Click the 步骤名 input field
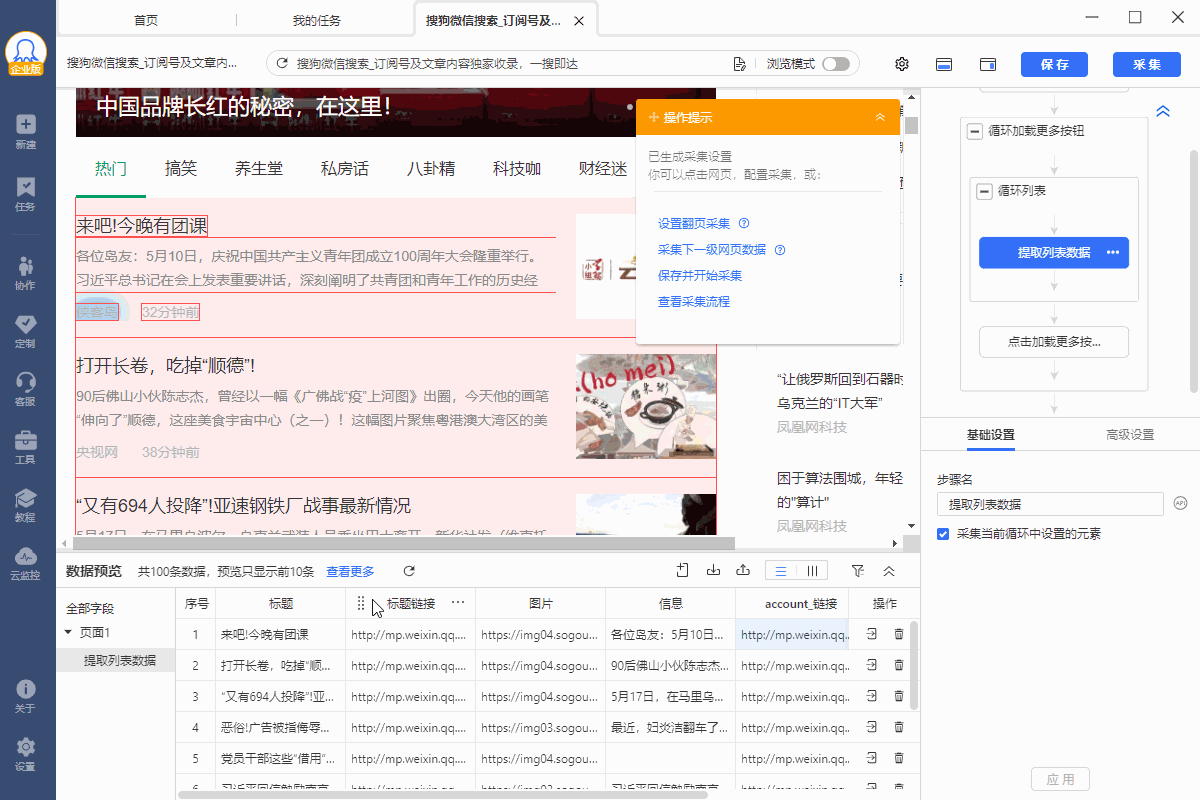 pyautogui.click(x=1050, y=504)
